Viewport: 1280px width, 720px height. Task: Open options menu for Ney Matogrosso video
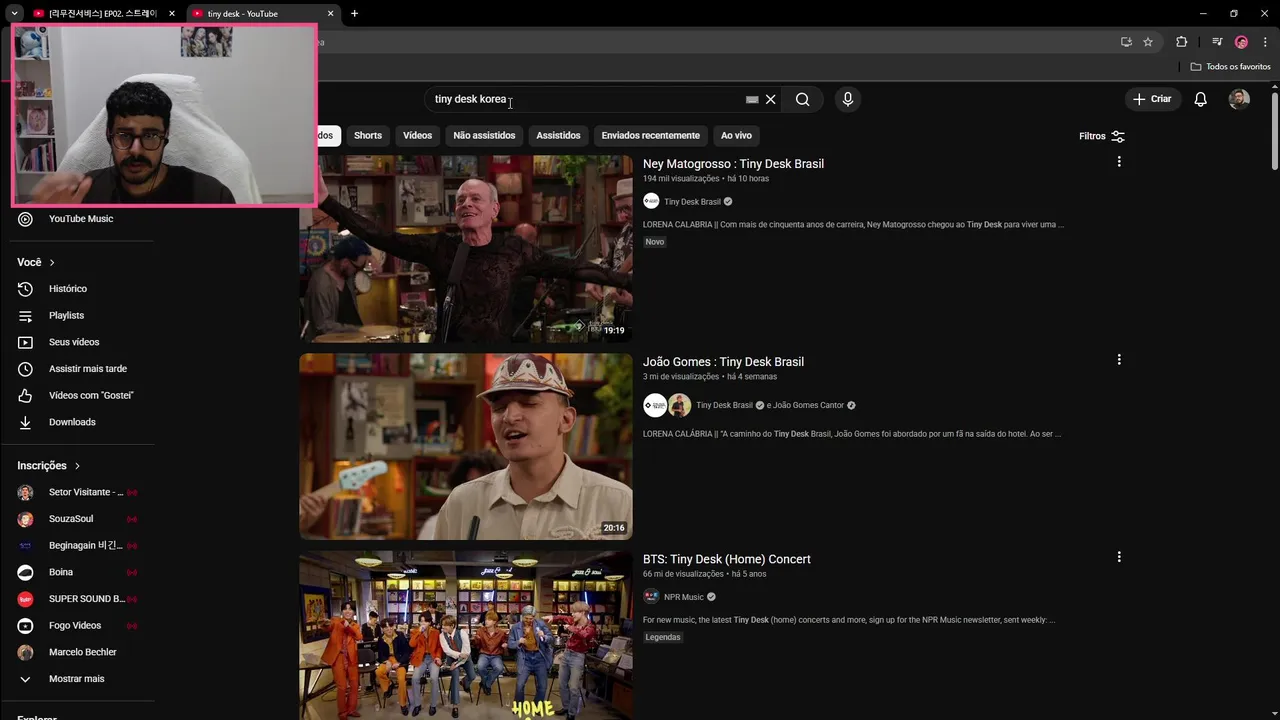coord(1119,162)
